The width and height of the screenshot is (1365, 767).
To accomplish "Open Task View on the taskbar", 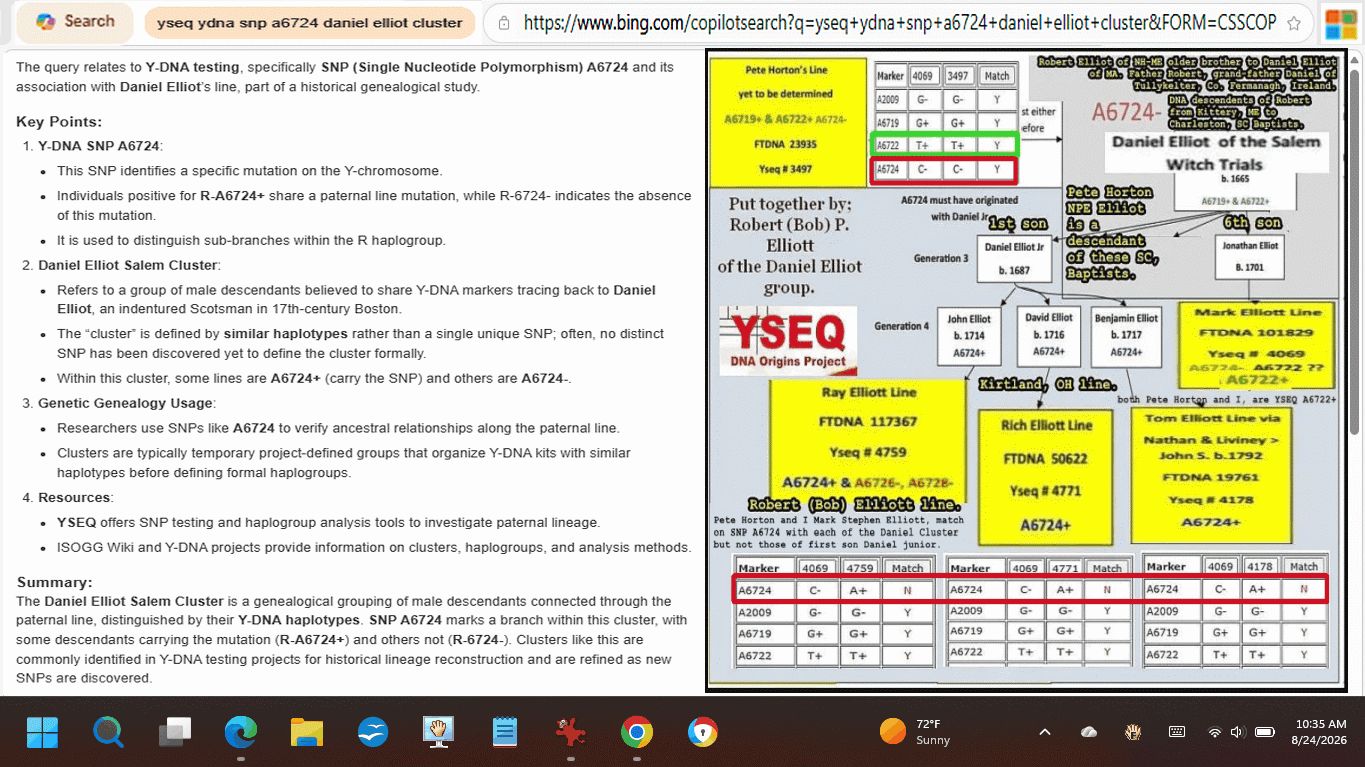I will (x=175, y=733).
